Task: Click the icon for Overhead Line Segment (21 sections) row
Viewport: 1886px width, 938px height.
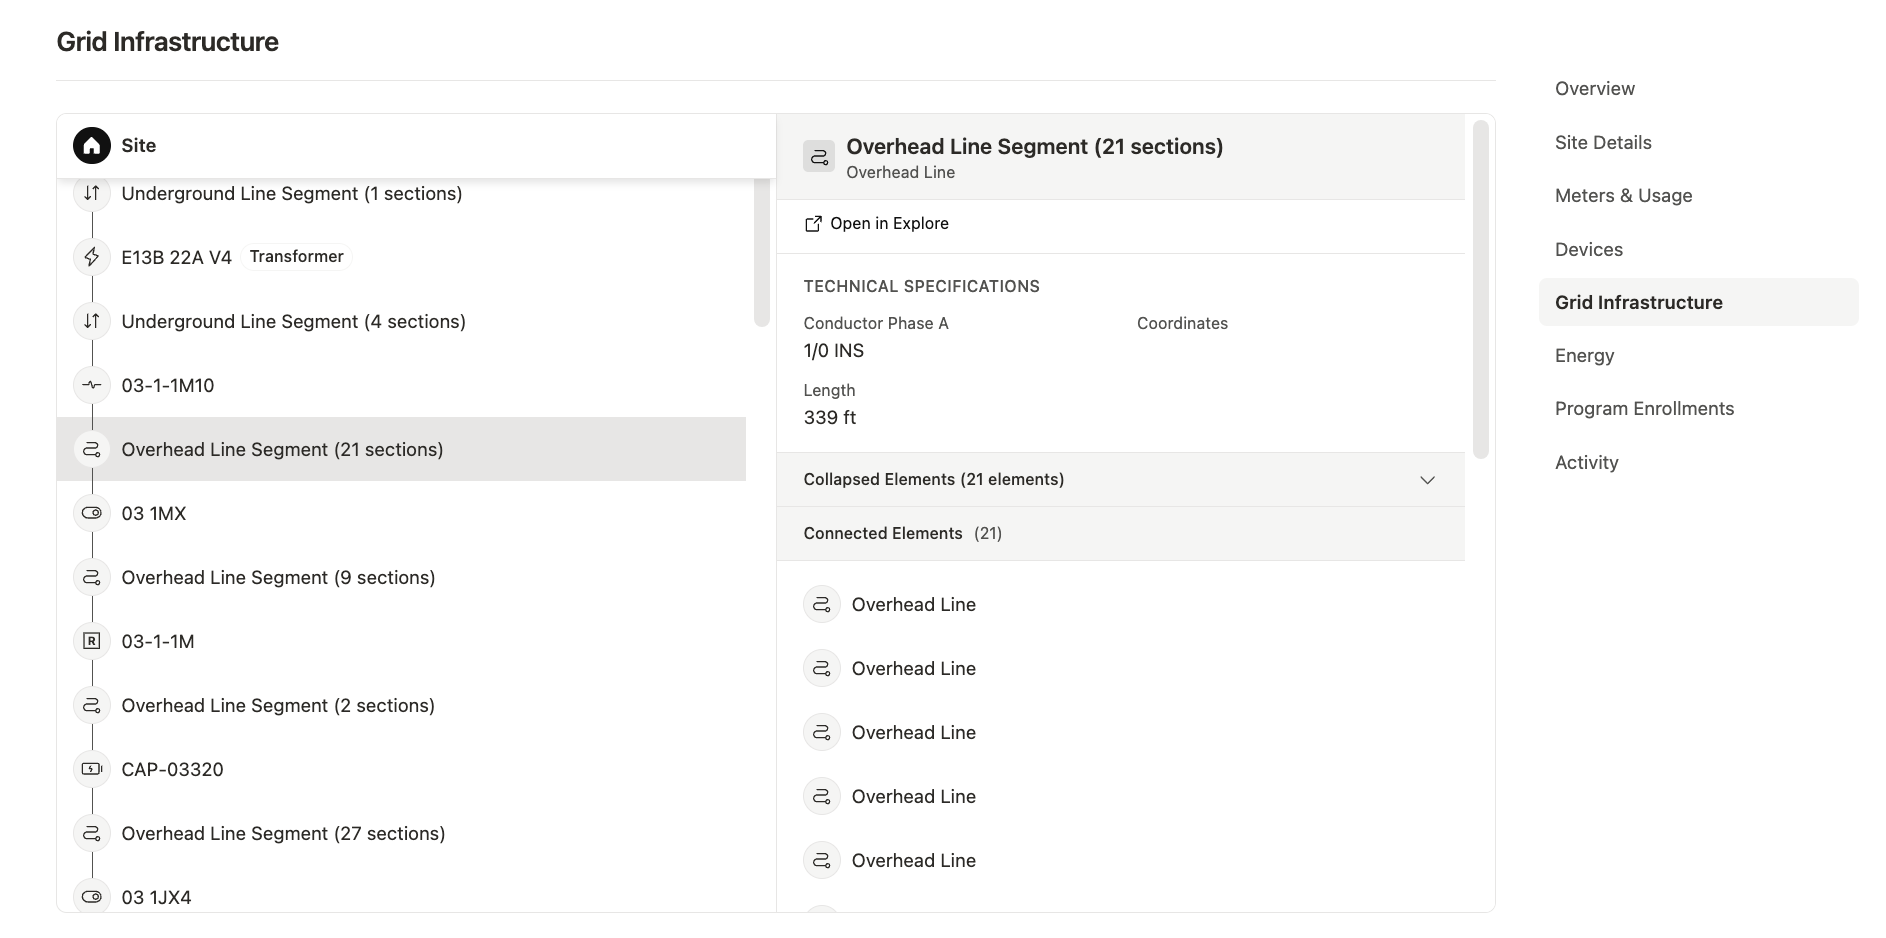Action: tap(92, 449)
